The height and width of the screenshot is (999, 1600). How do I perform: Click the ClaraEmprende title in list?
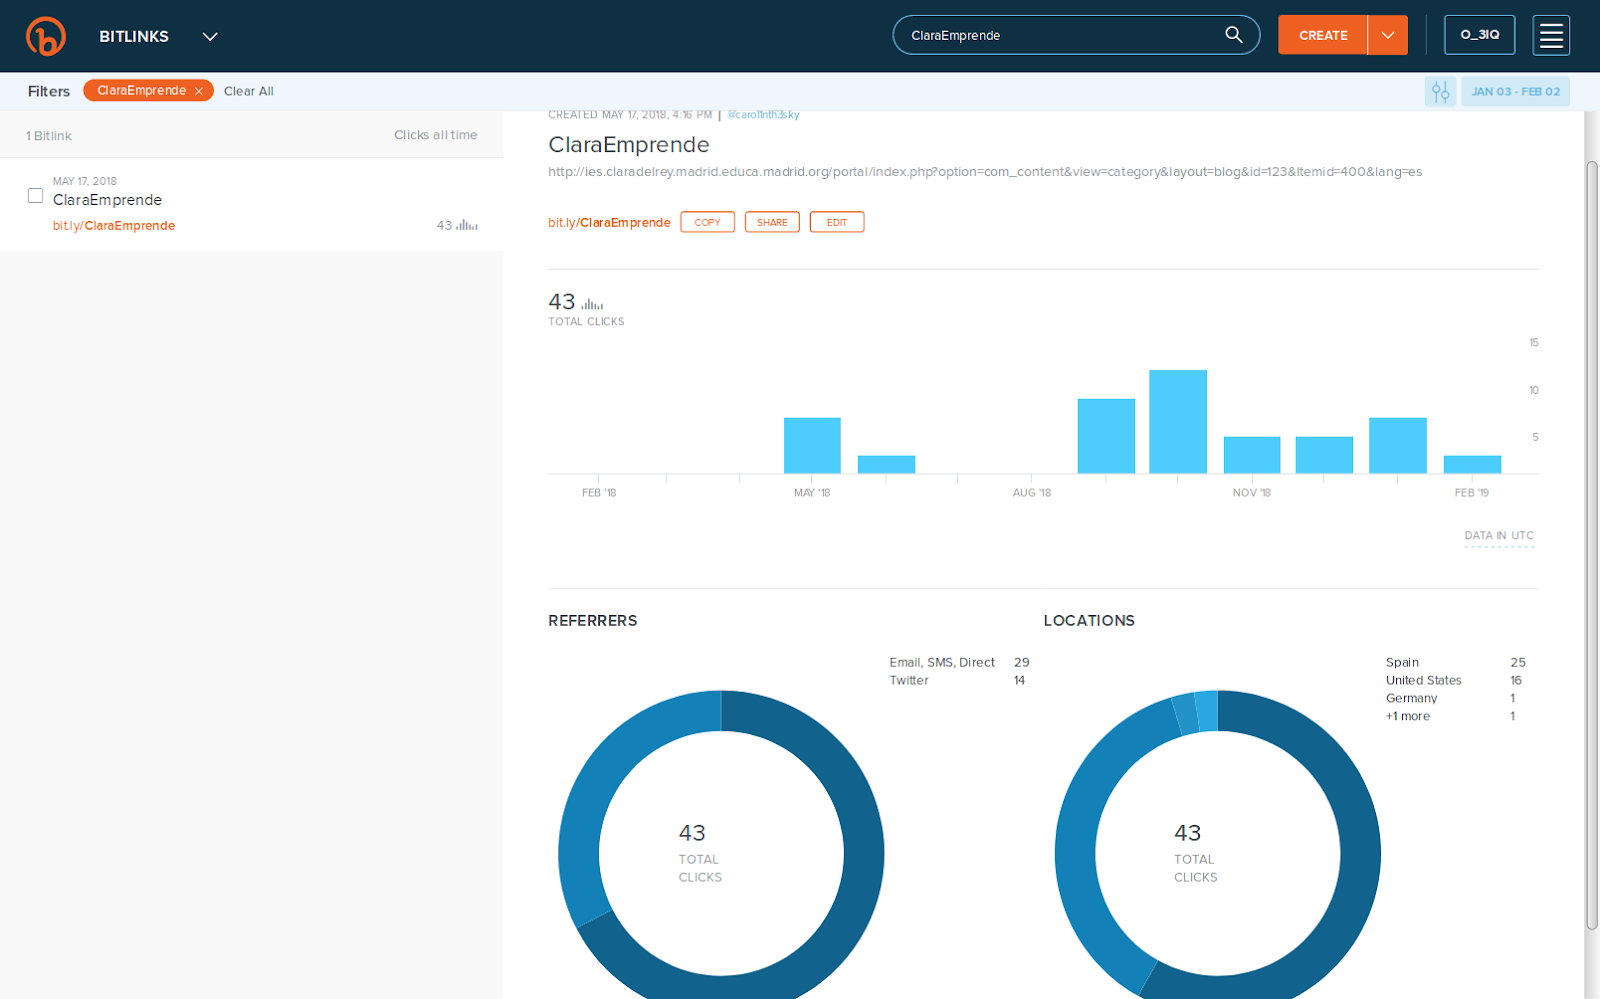pos(107,200)
